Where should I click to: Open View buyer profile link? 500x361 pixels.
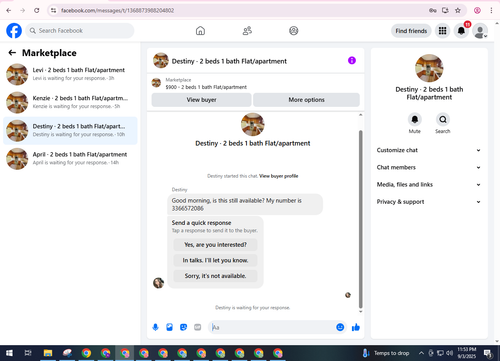279,176
